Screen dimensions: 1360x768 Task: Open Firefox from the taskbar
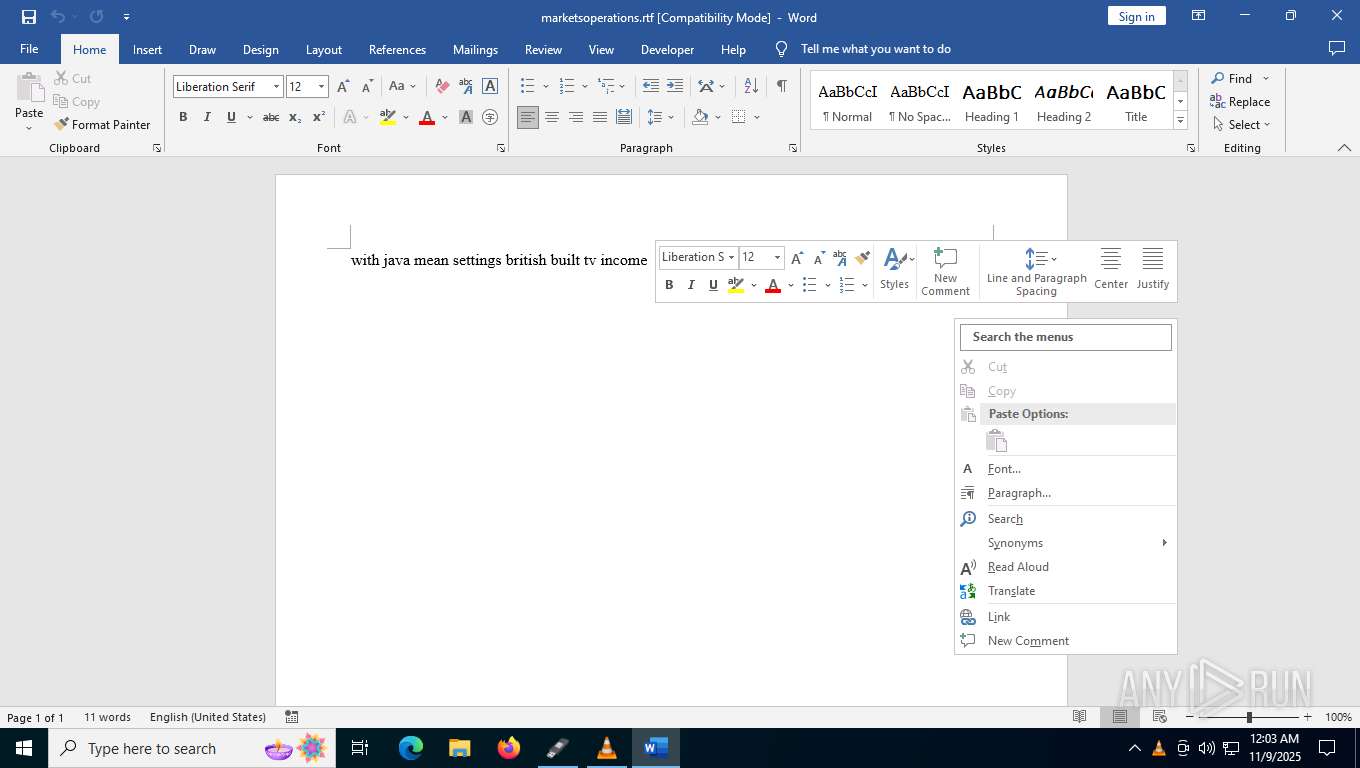click(509, 748)
